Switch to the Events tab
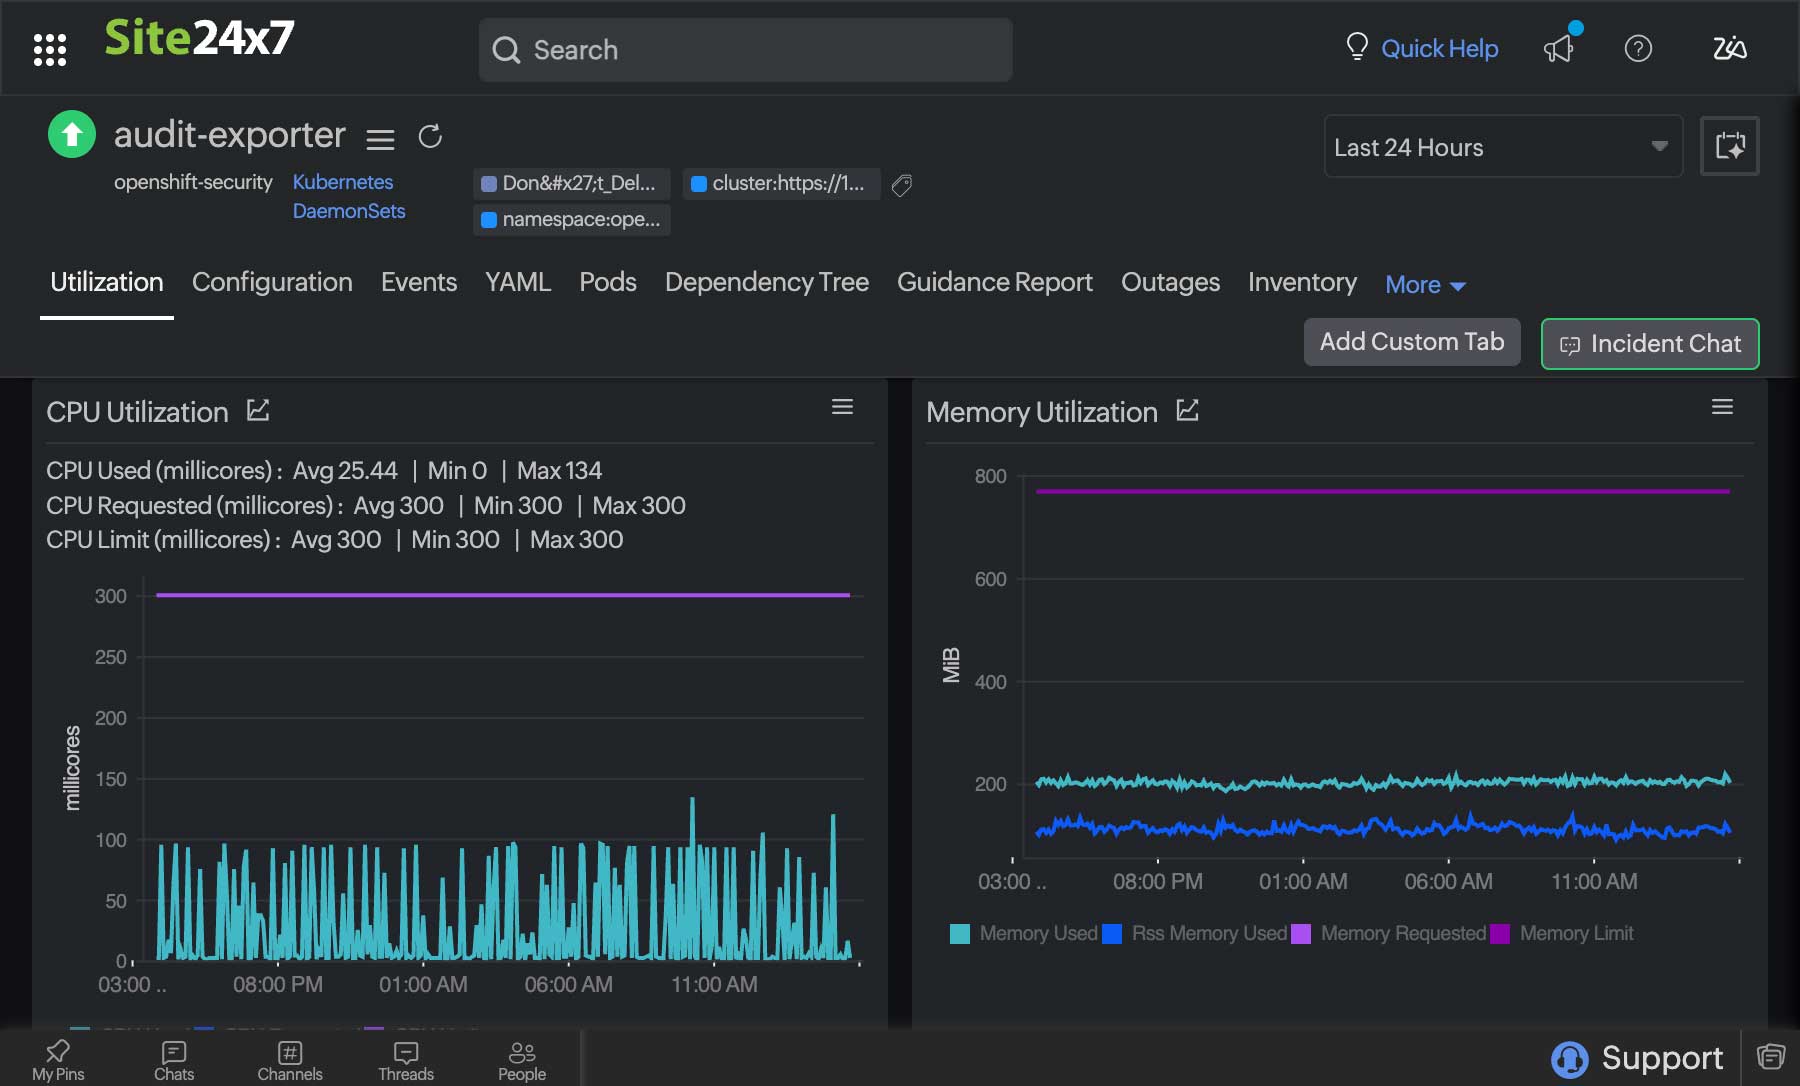The width and height of the screenshot is (1800, 1086). [418, 282]
